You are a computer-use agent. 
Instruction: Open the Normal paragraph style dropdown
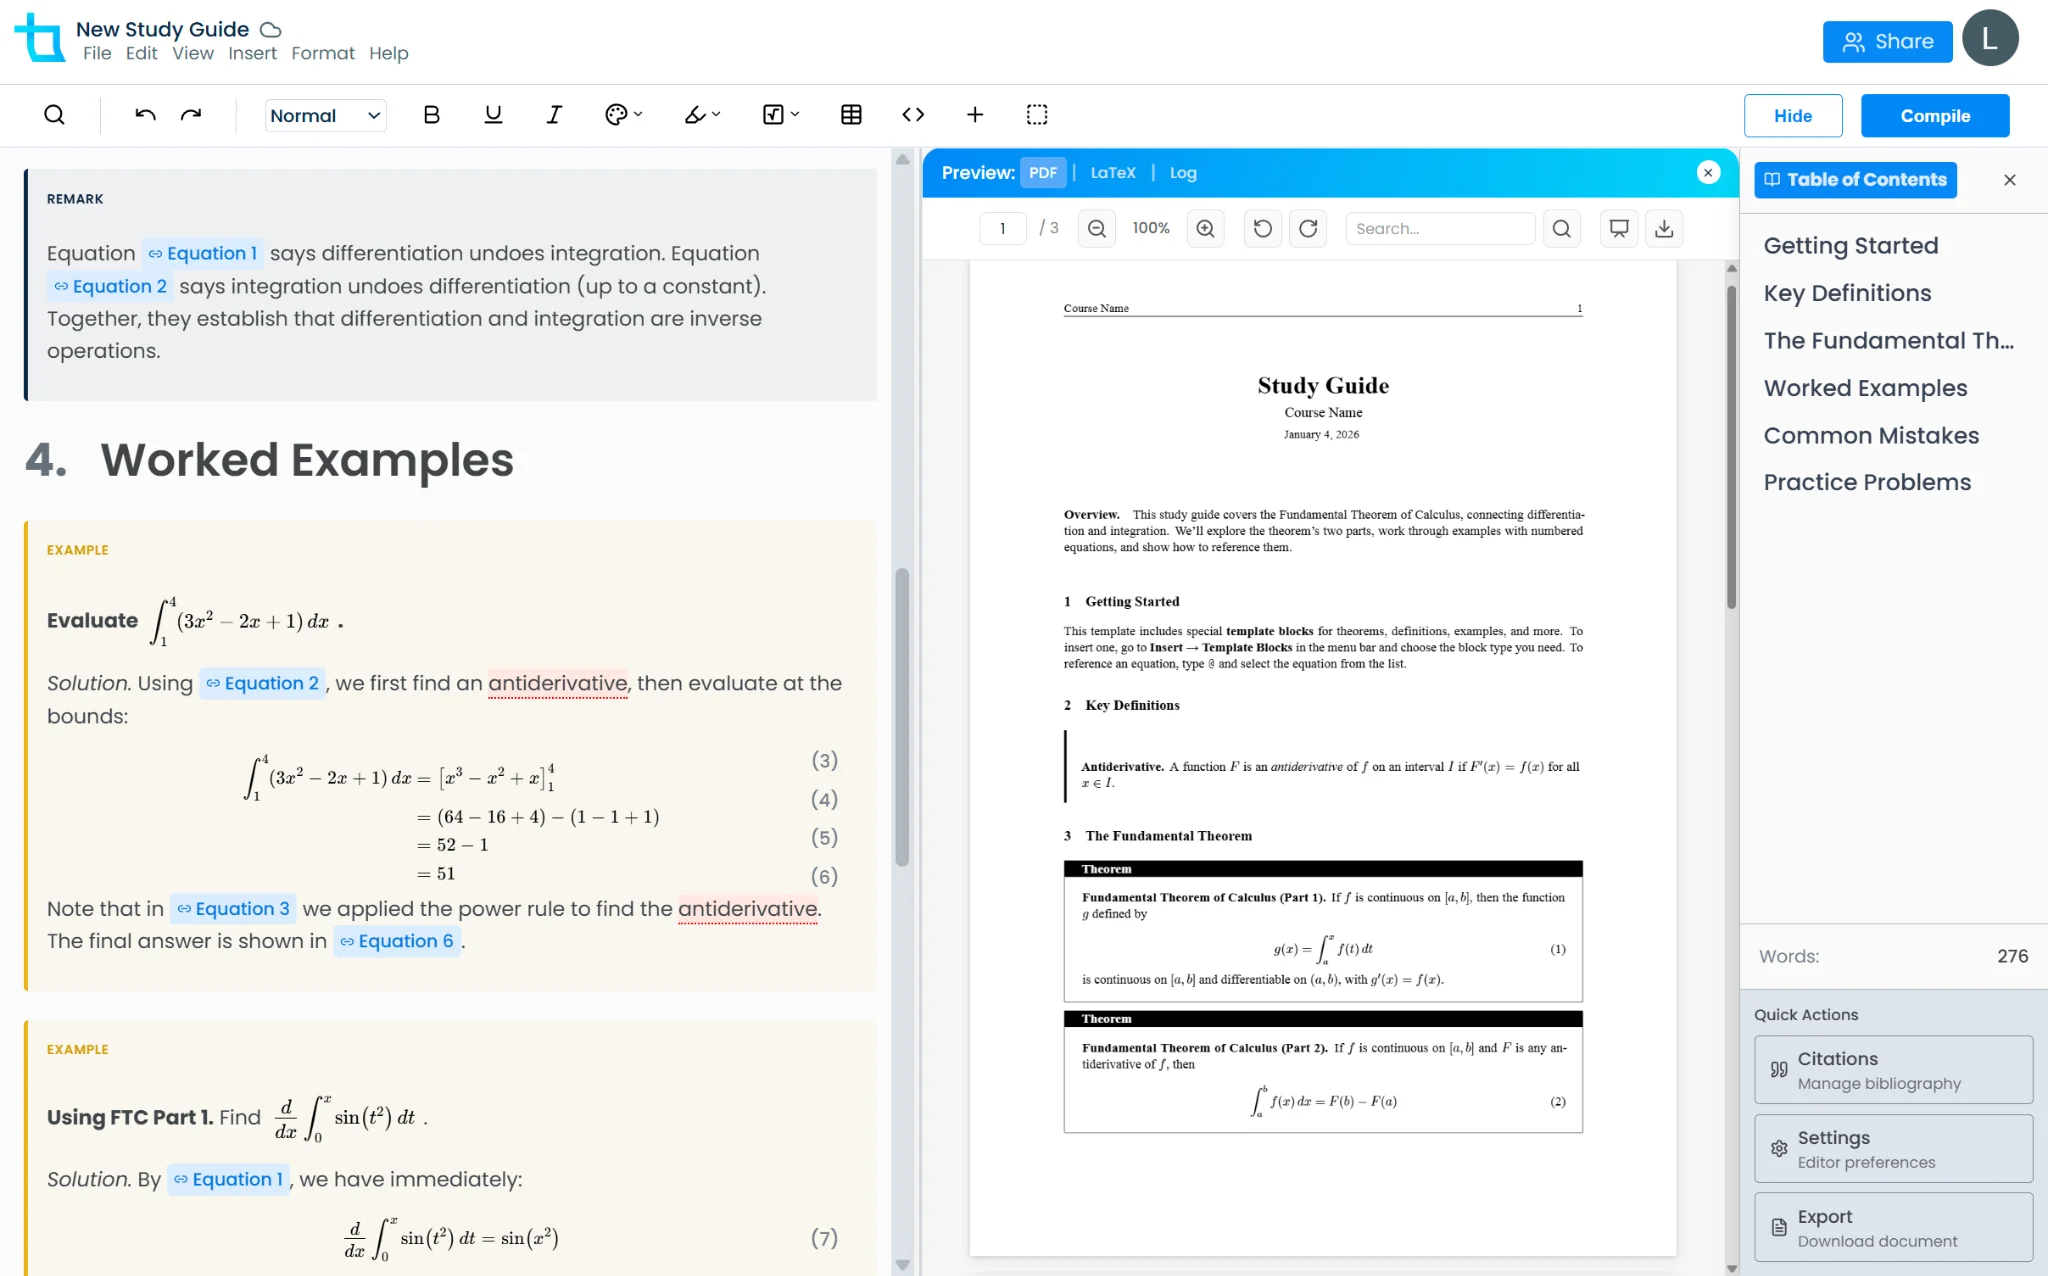(x=325, y=114)
